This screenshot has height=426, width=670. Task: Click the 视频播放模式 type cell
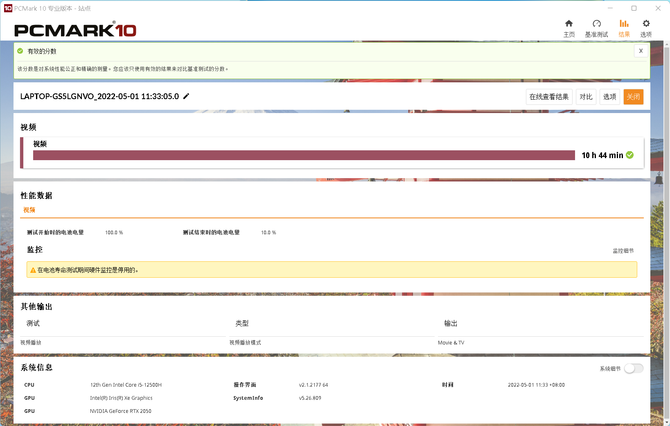(245, 343)
